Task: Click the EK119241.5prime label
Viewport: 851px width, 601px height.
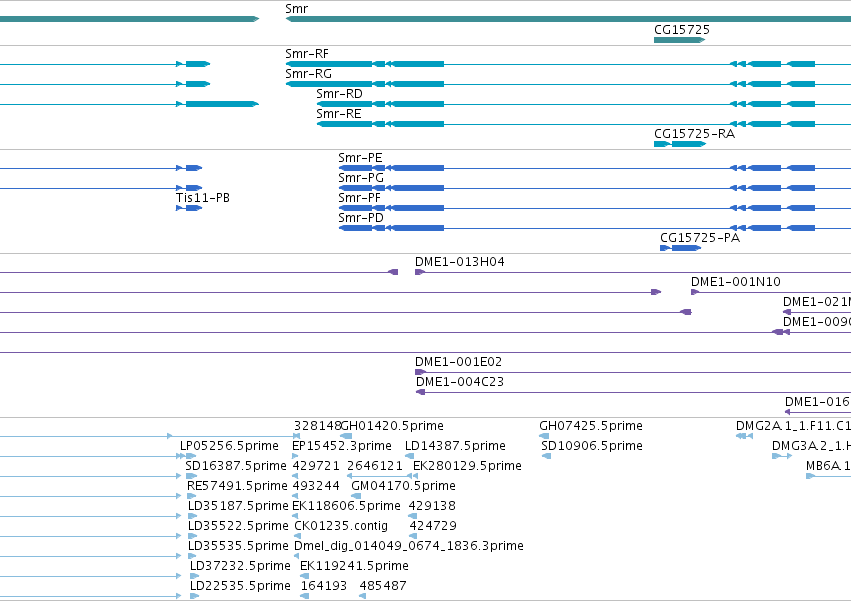Action: (354, 566)
